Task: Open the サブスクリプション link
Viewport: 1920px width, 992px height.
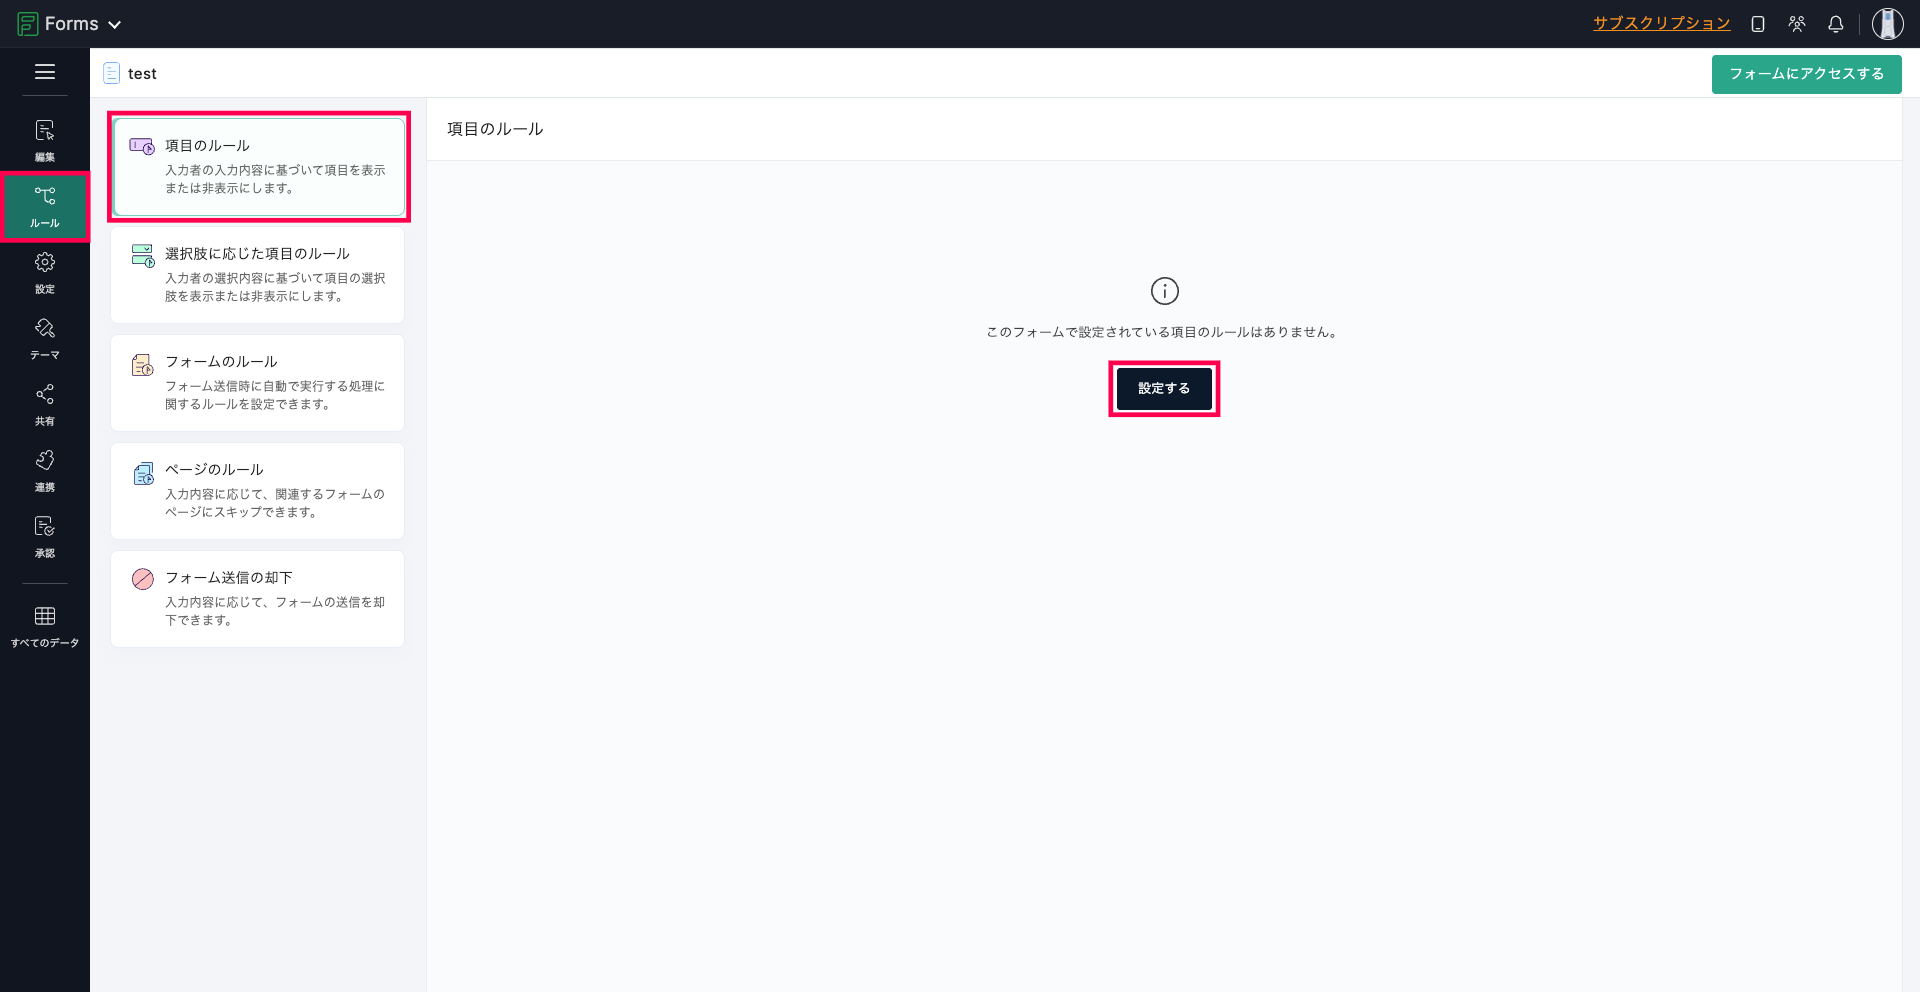Action: point(1661,24)
